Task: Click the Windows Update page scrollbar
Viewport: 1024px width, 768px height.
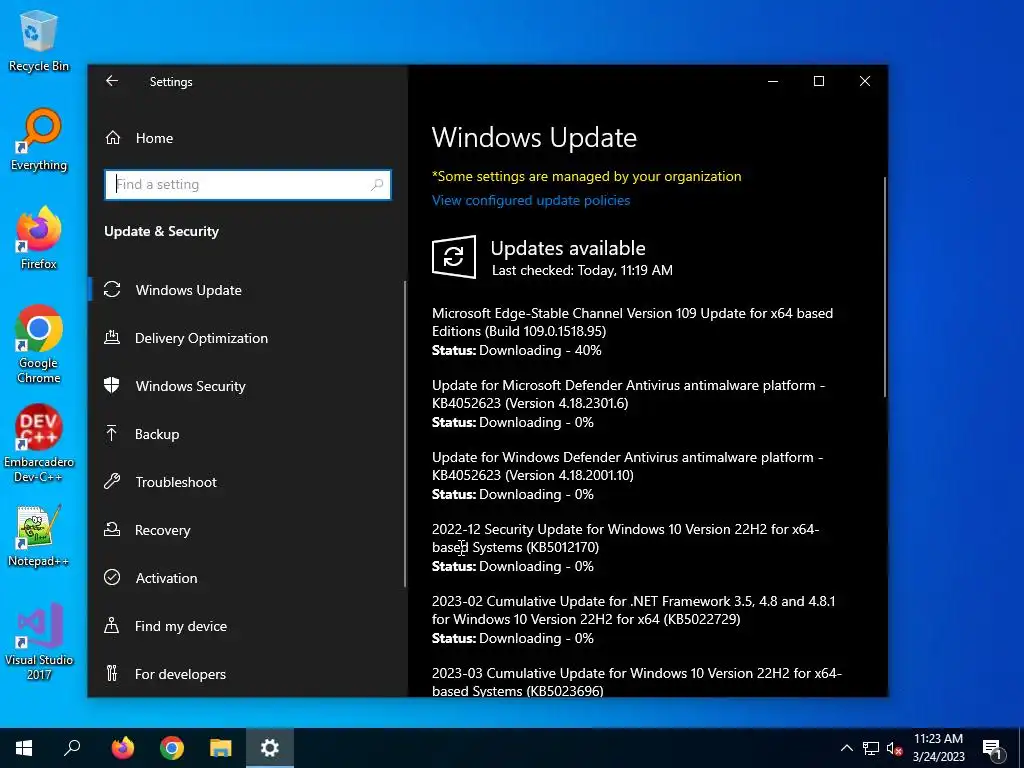Action: pos(885,287)
